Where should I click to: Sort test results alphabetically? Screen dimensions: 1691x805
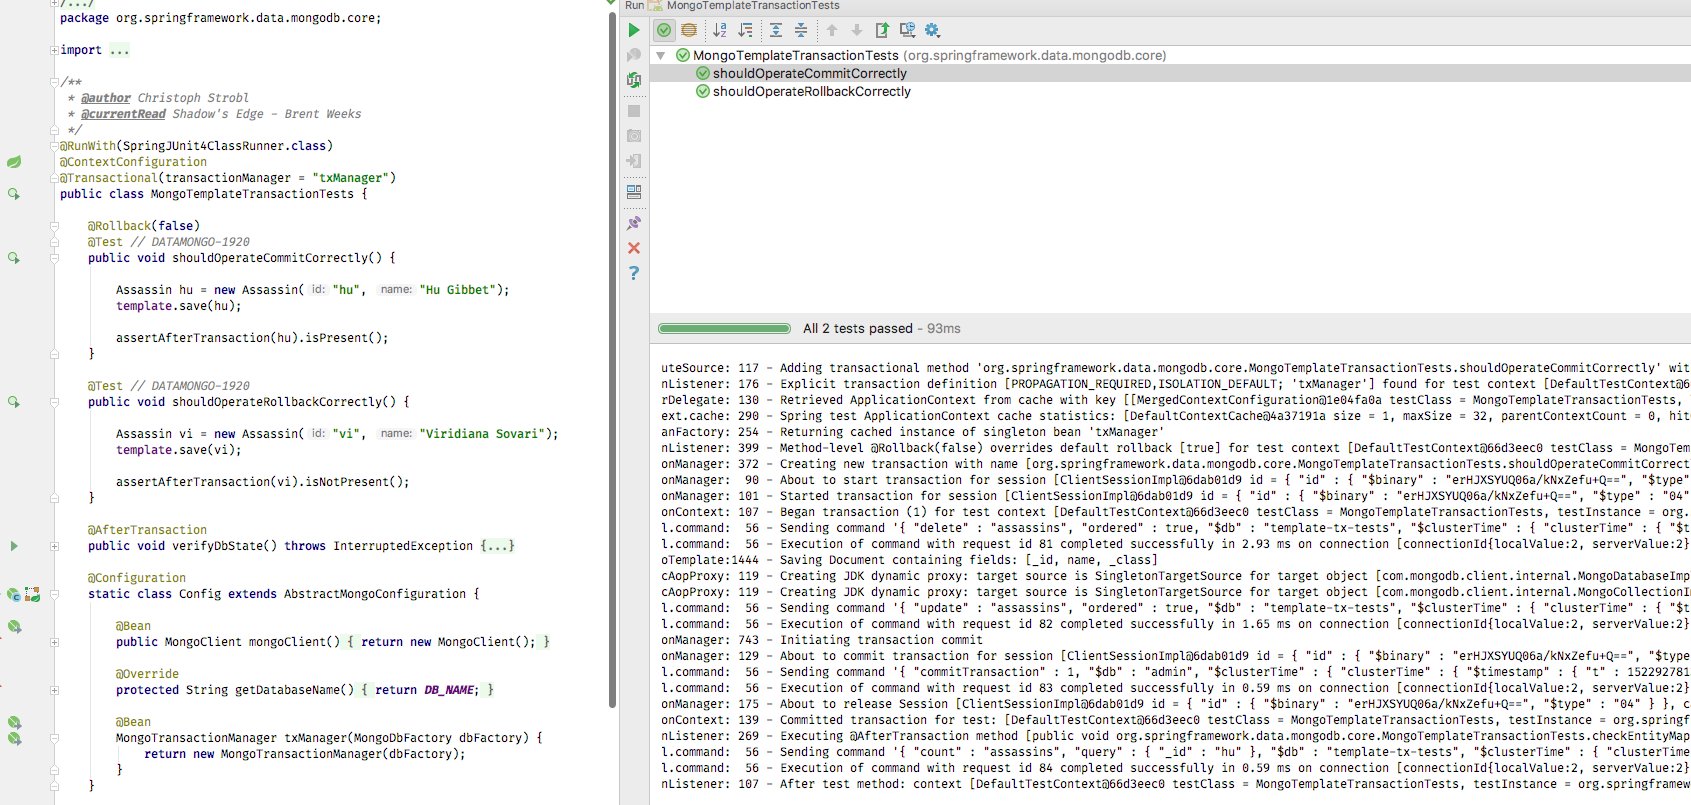720,30
